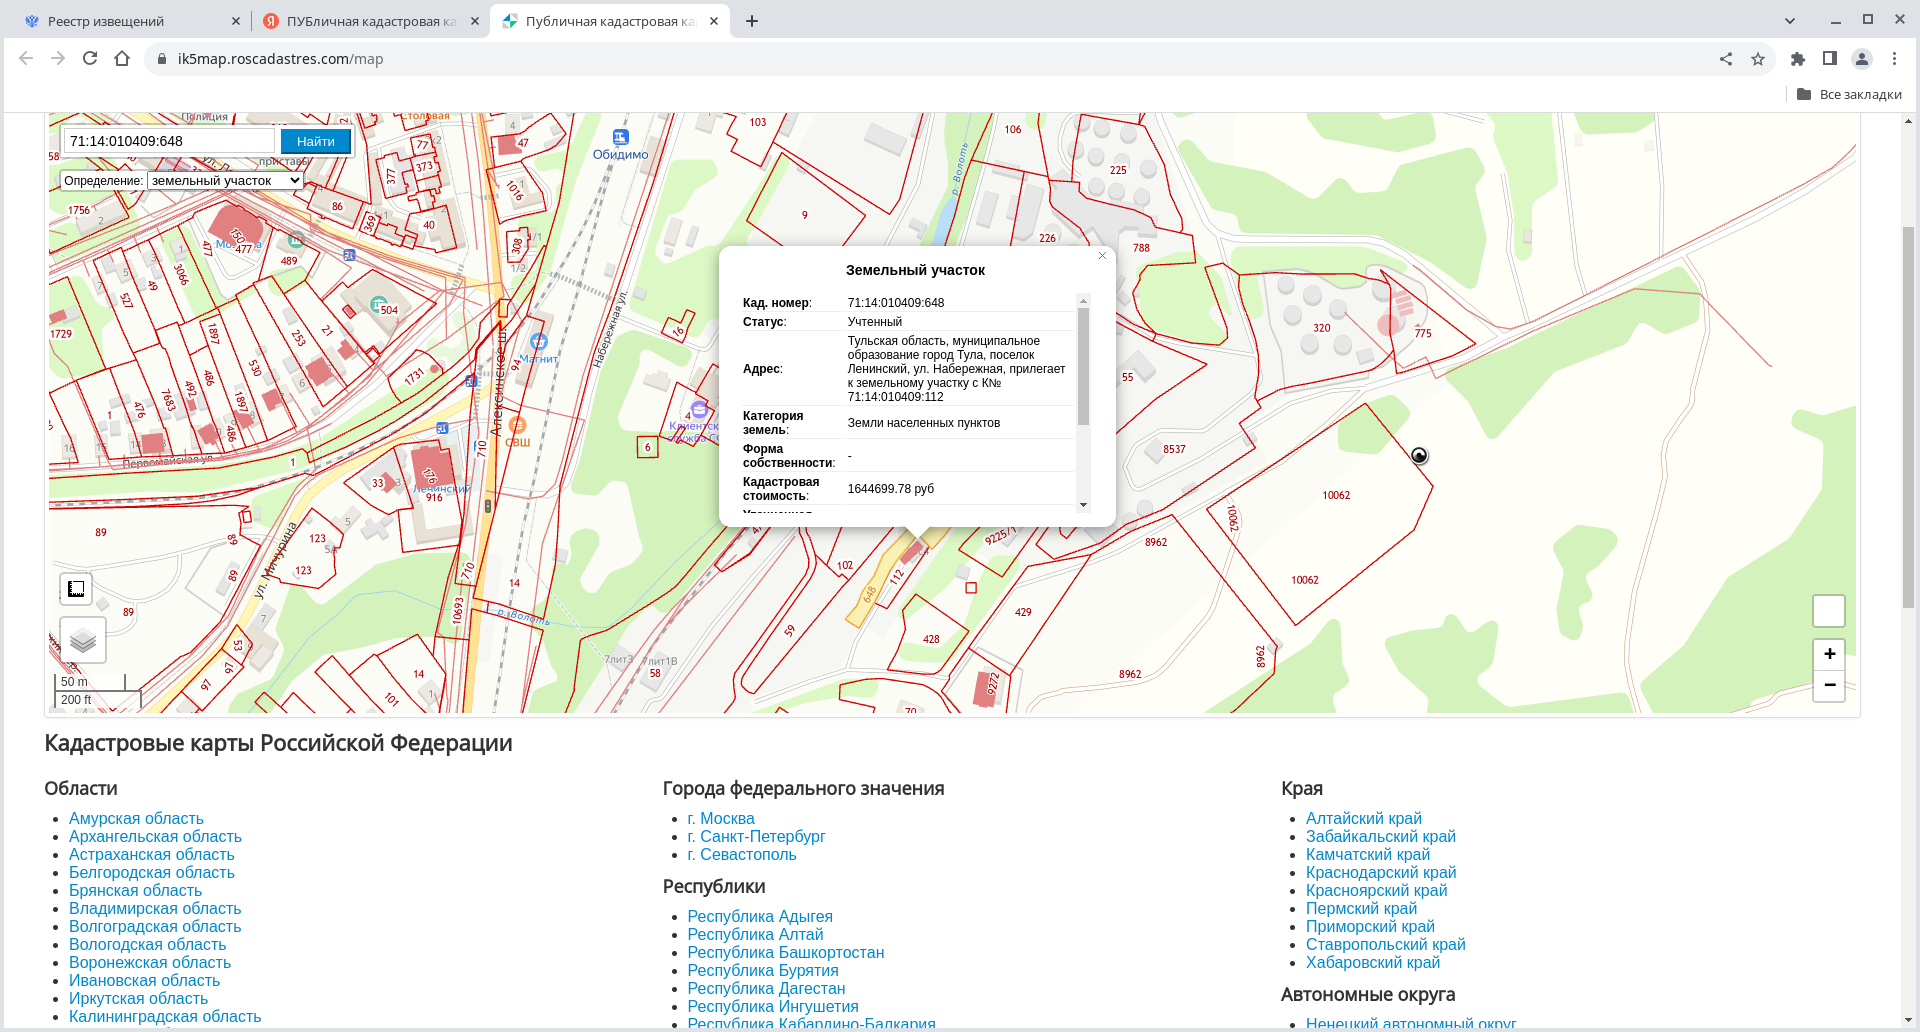The width and height of the screenshot is (1920, 1032).
Task: Expand the tab search chevron
Action: coord(1790,21)
